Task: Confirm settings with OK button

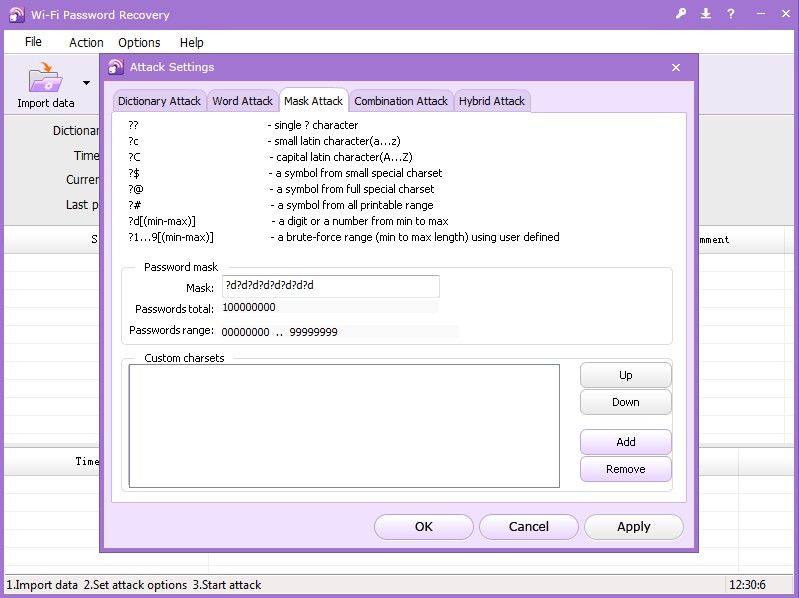Action: coord(423,527)
